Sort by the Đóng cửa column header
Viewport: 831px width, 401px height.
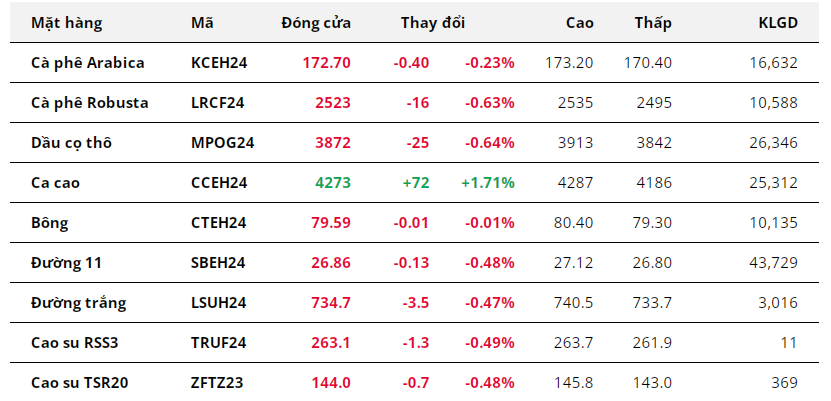316,22
